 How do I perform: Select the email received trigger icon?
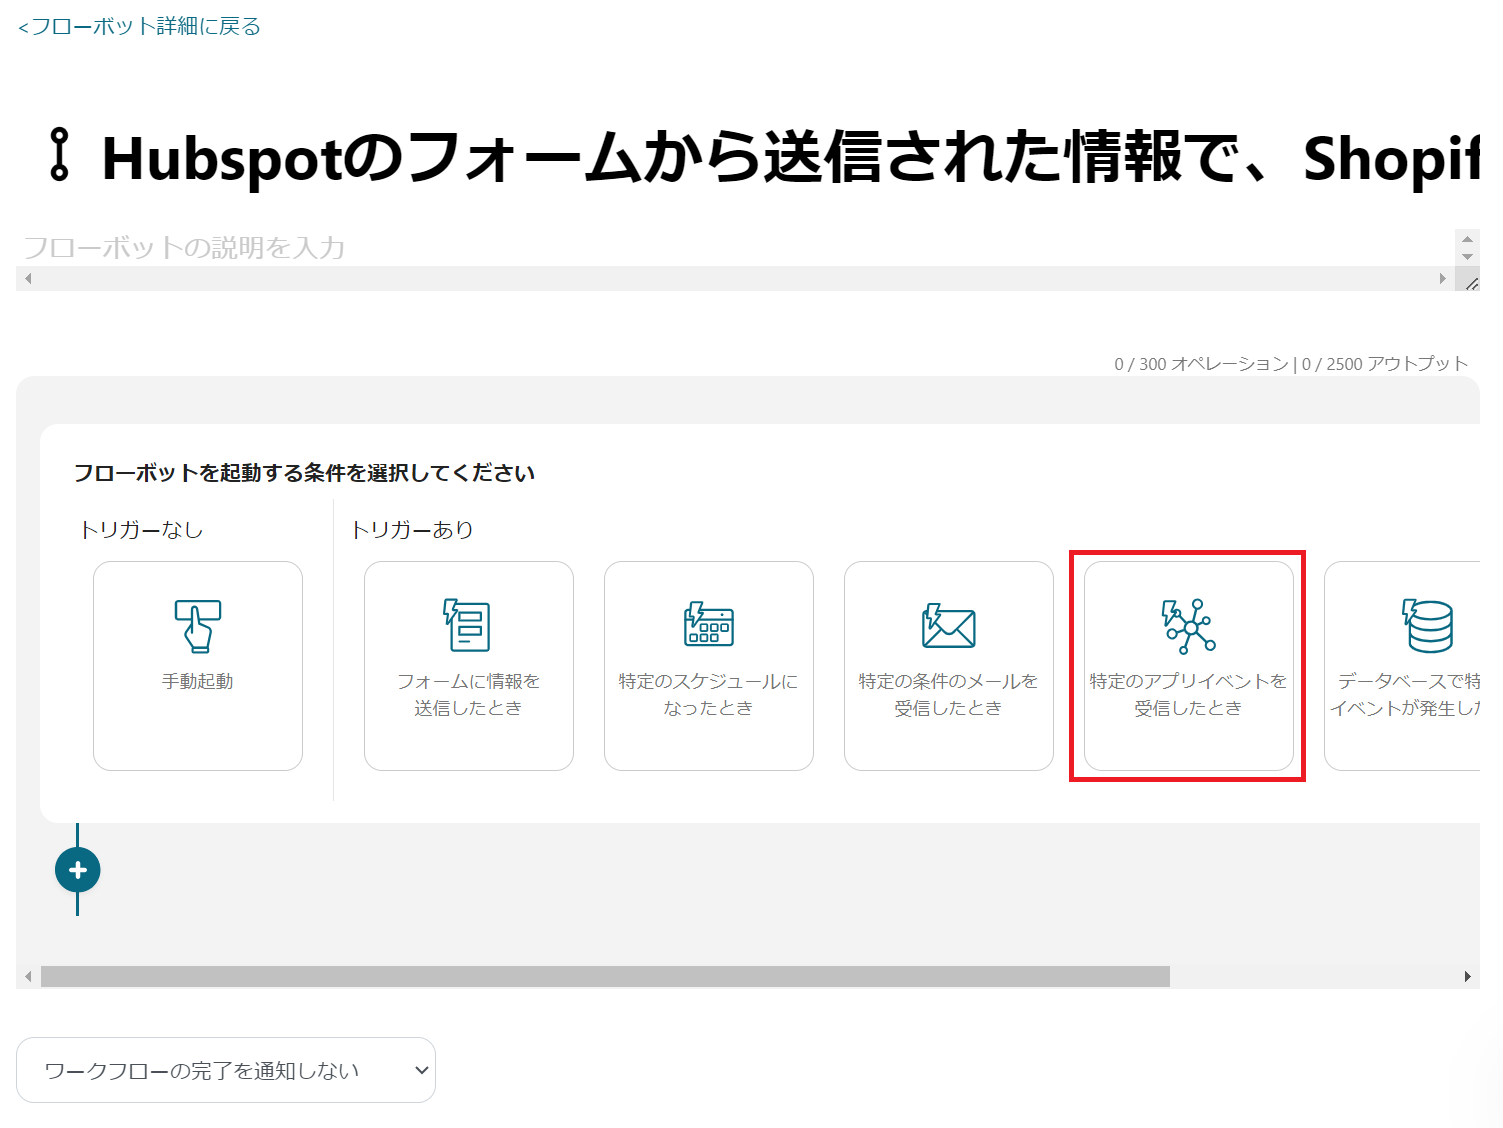click(x=948, y=626)
